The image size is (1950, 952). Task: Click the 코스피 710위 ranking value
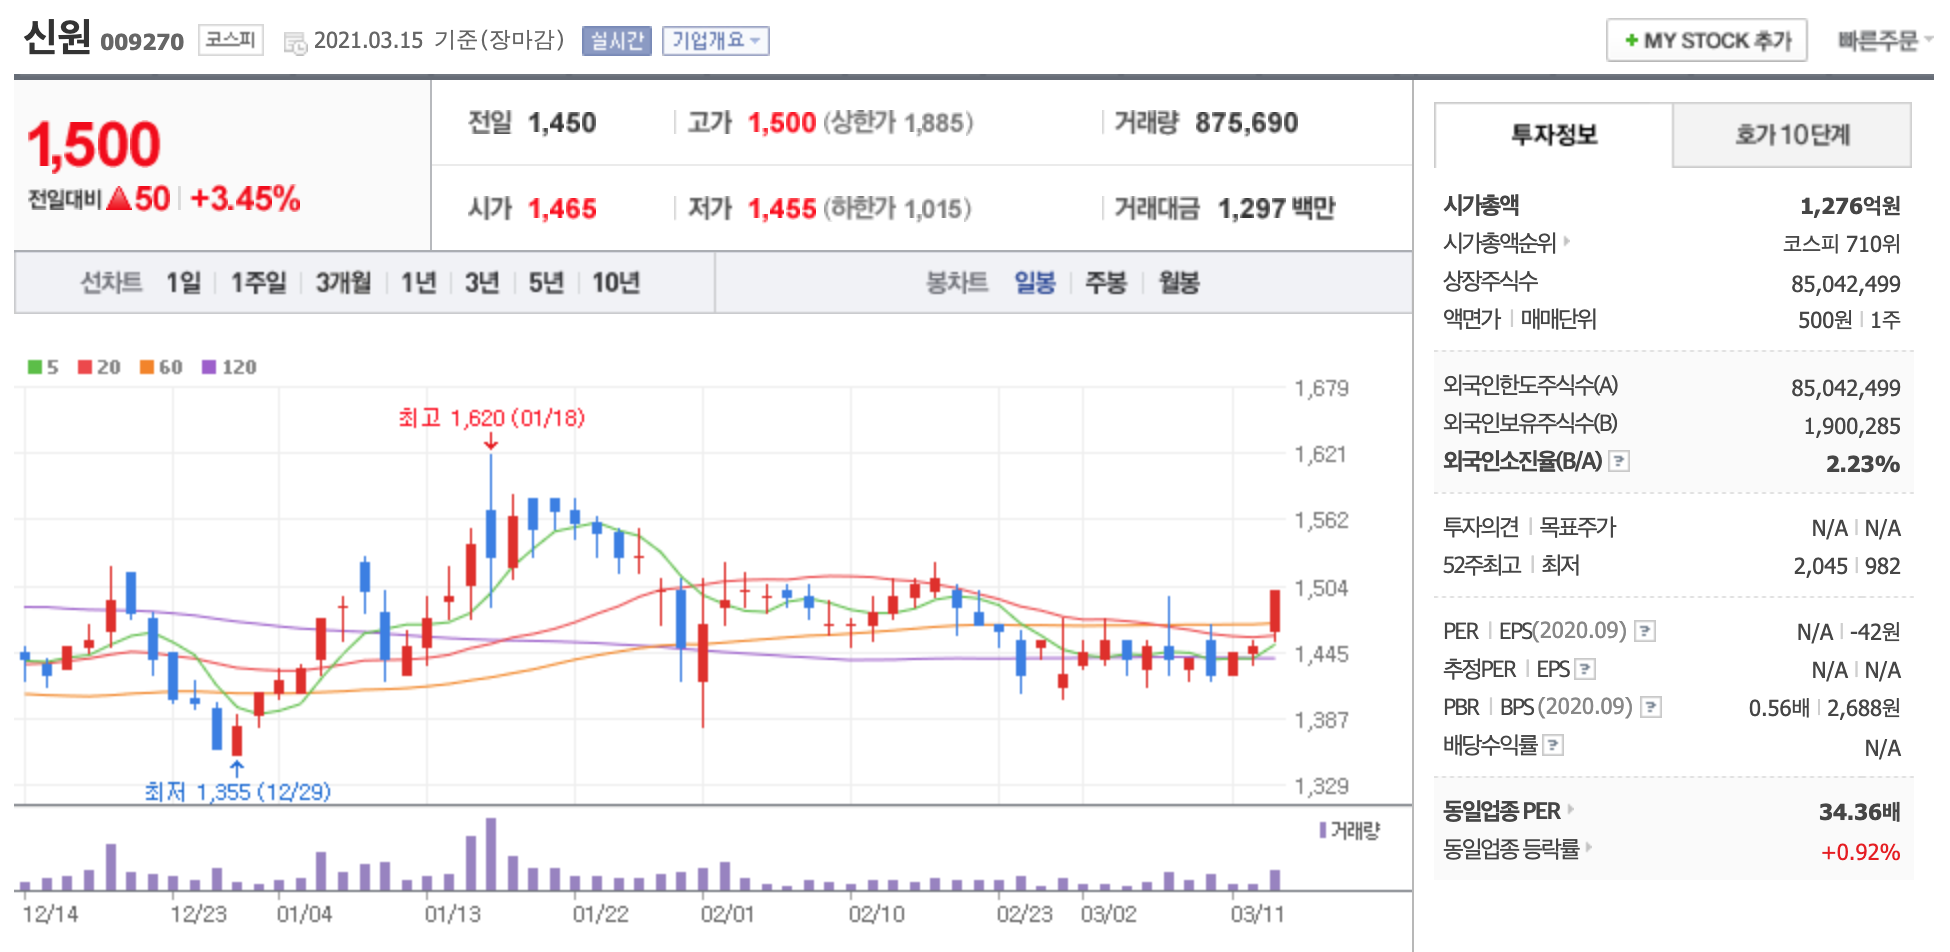coord(1841,244)
